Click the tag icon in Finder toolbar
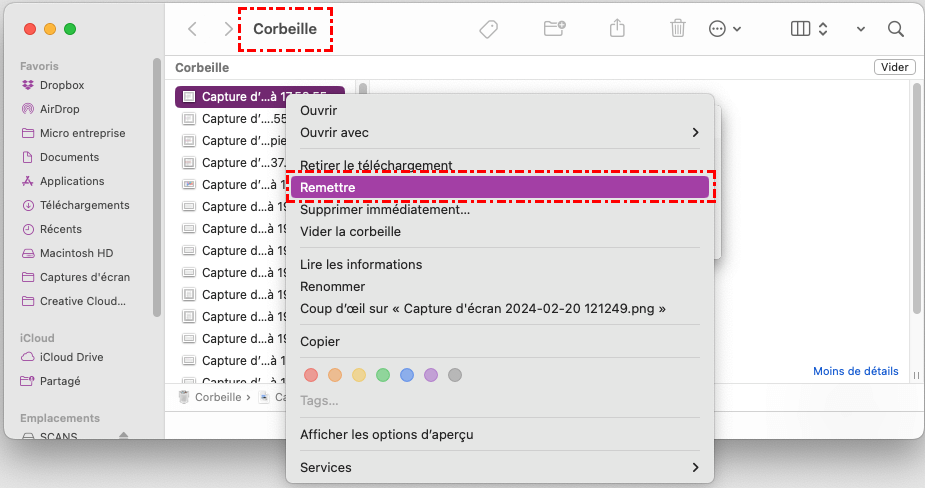925x488 pixels. (x=488, y=29)
